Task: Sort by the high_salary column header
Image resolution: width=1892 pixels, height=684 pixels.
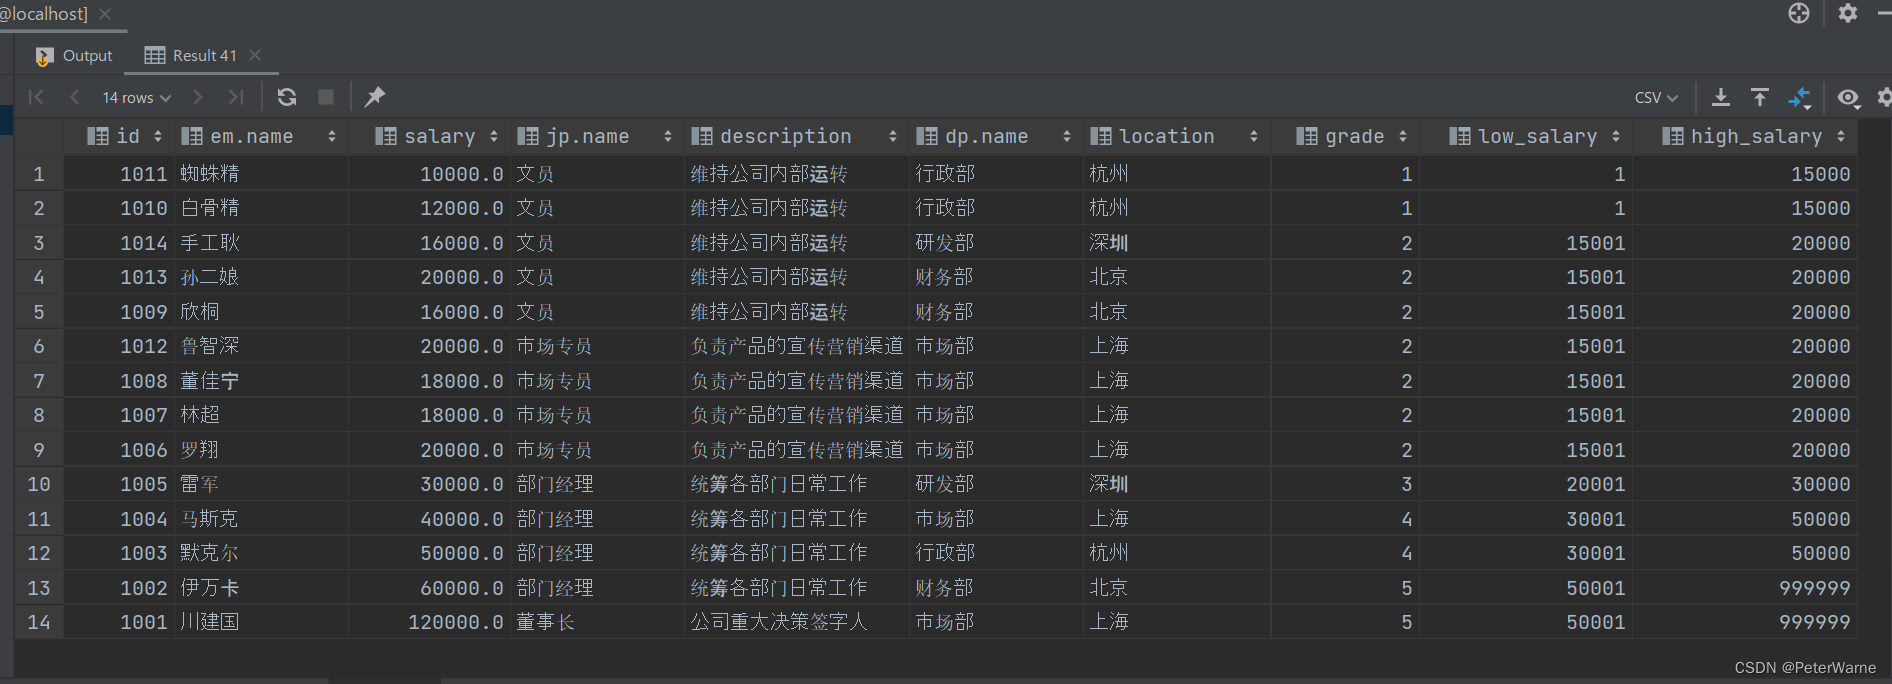Action: [1744, 136]
